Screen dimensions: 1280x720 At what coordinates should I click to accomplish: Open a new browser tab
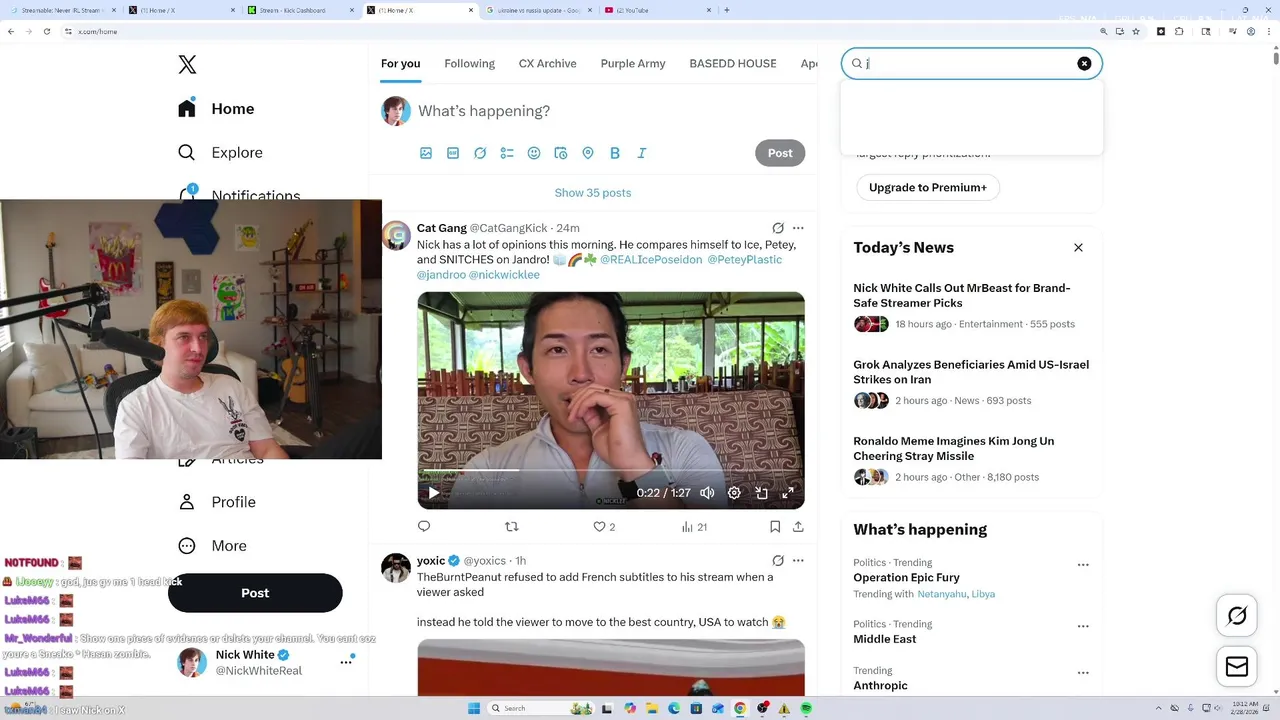[x=726, y=10]
